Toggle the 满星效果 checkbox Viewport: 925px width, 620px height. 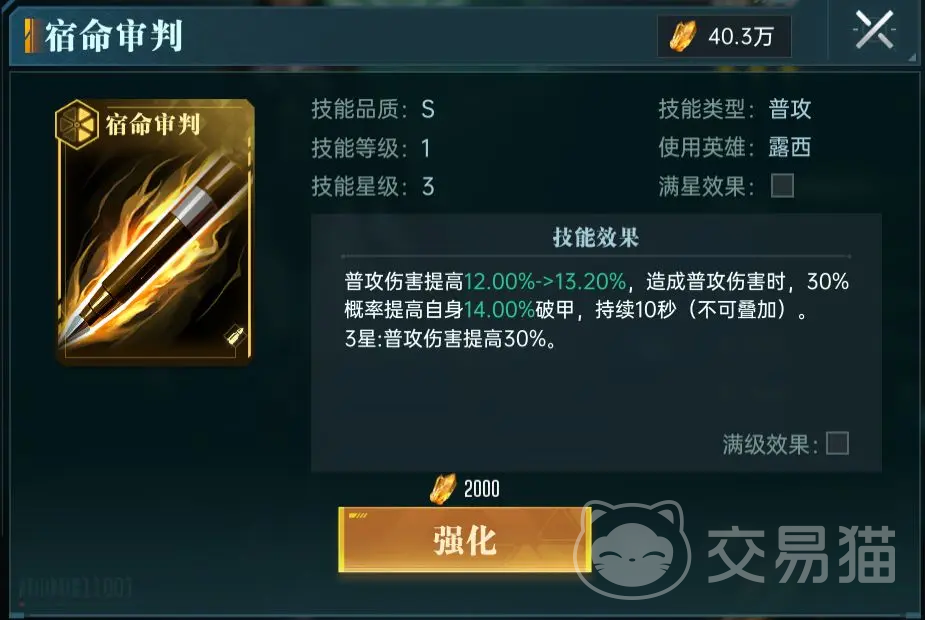tap(782, 186)
